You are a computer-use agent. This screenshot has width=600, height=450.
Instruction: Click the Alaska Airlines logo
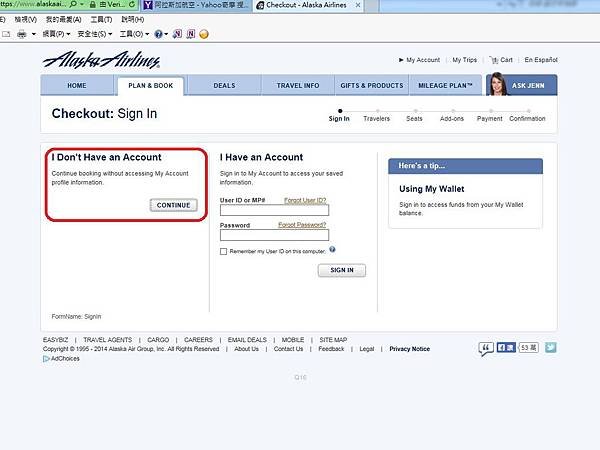101,60
